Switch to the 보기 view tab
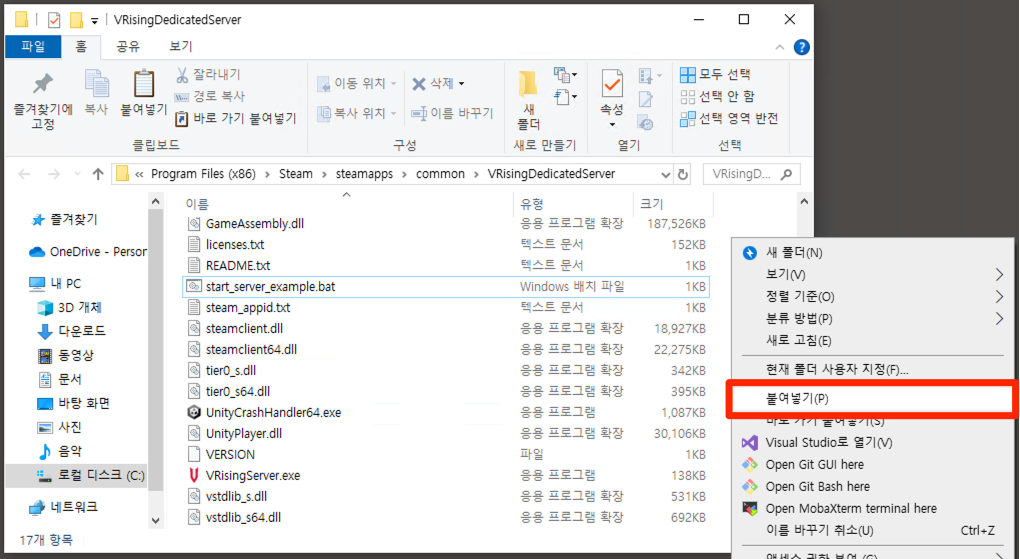The height and width of the screenshot is (559, 1020). [x=180, y=46]
